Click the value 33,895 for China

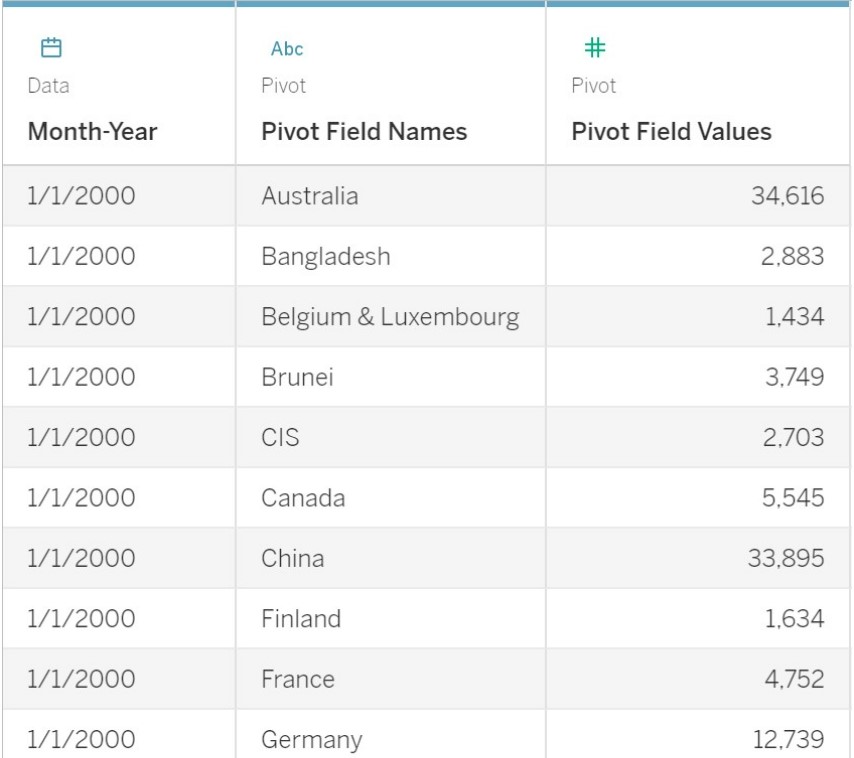click(x=785, y=558)
